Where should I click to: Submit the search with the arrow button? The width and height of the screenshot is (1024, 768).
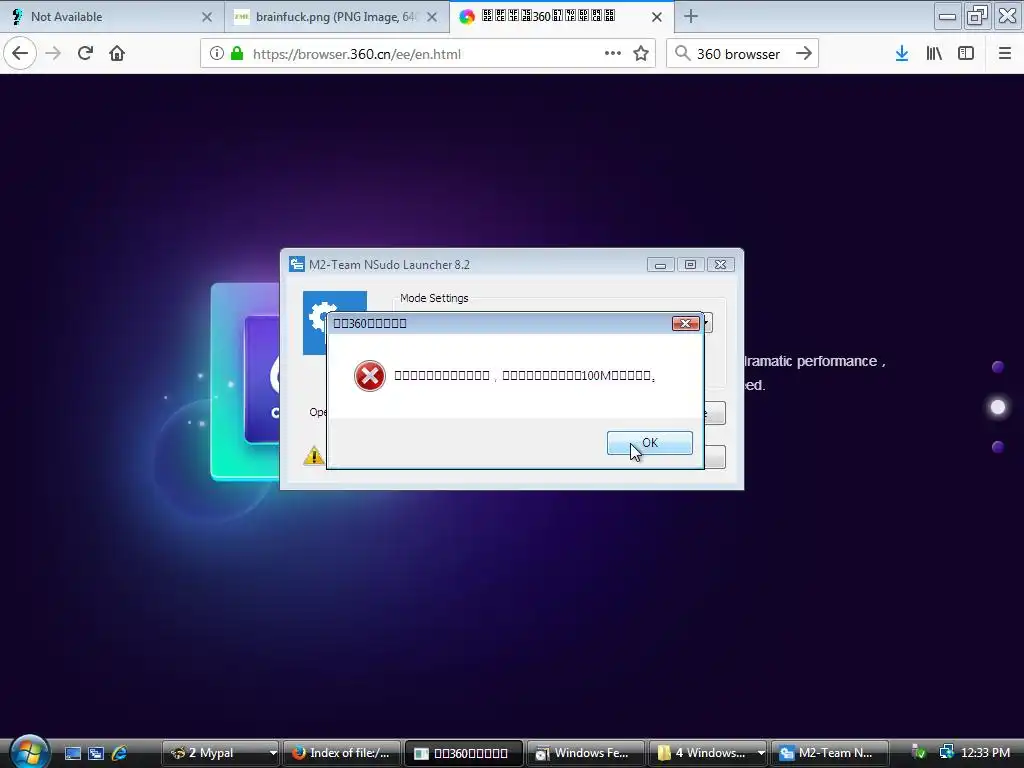tap(804, 54)
